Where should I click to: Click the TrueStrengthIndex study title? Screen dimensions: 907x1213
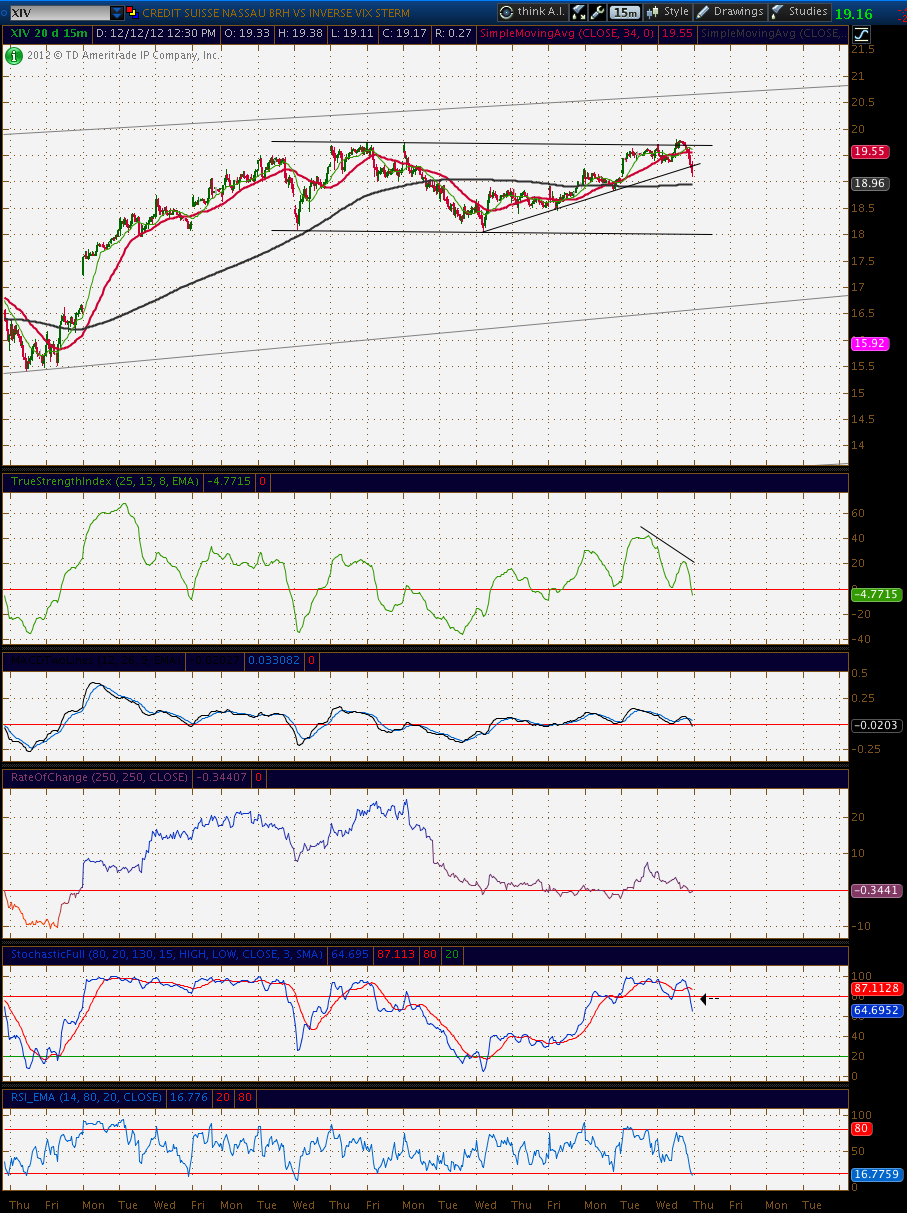pyautogui.click(x=105, y=481)
